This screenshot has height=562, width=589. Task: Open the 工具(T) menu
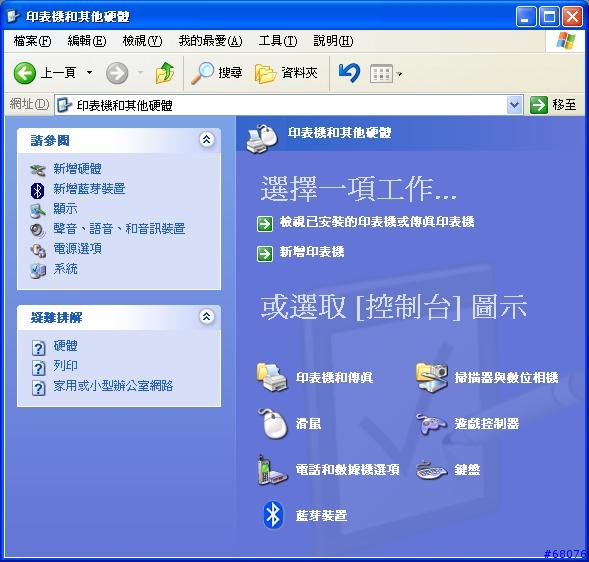point(278,41)
